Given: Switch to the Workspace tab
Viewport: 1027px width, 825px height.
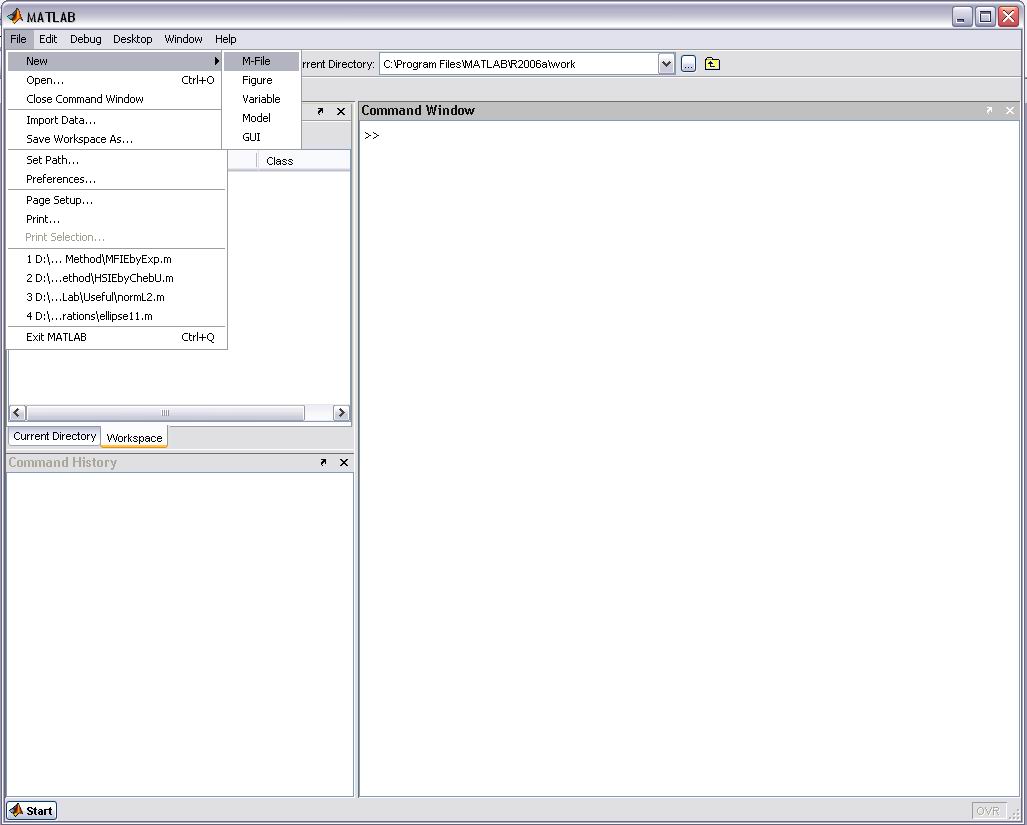Looking at the screenshot, I should coord(134,437).
